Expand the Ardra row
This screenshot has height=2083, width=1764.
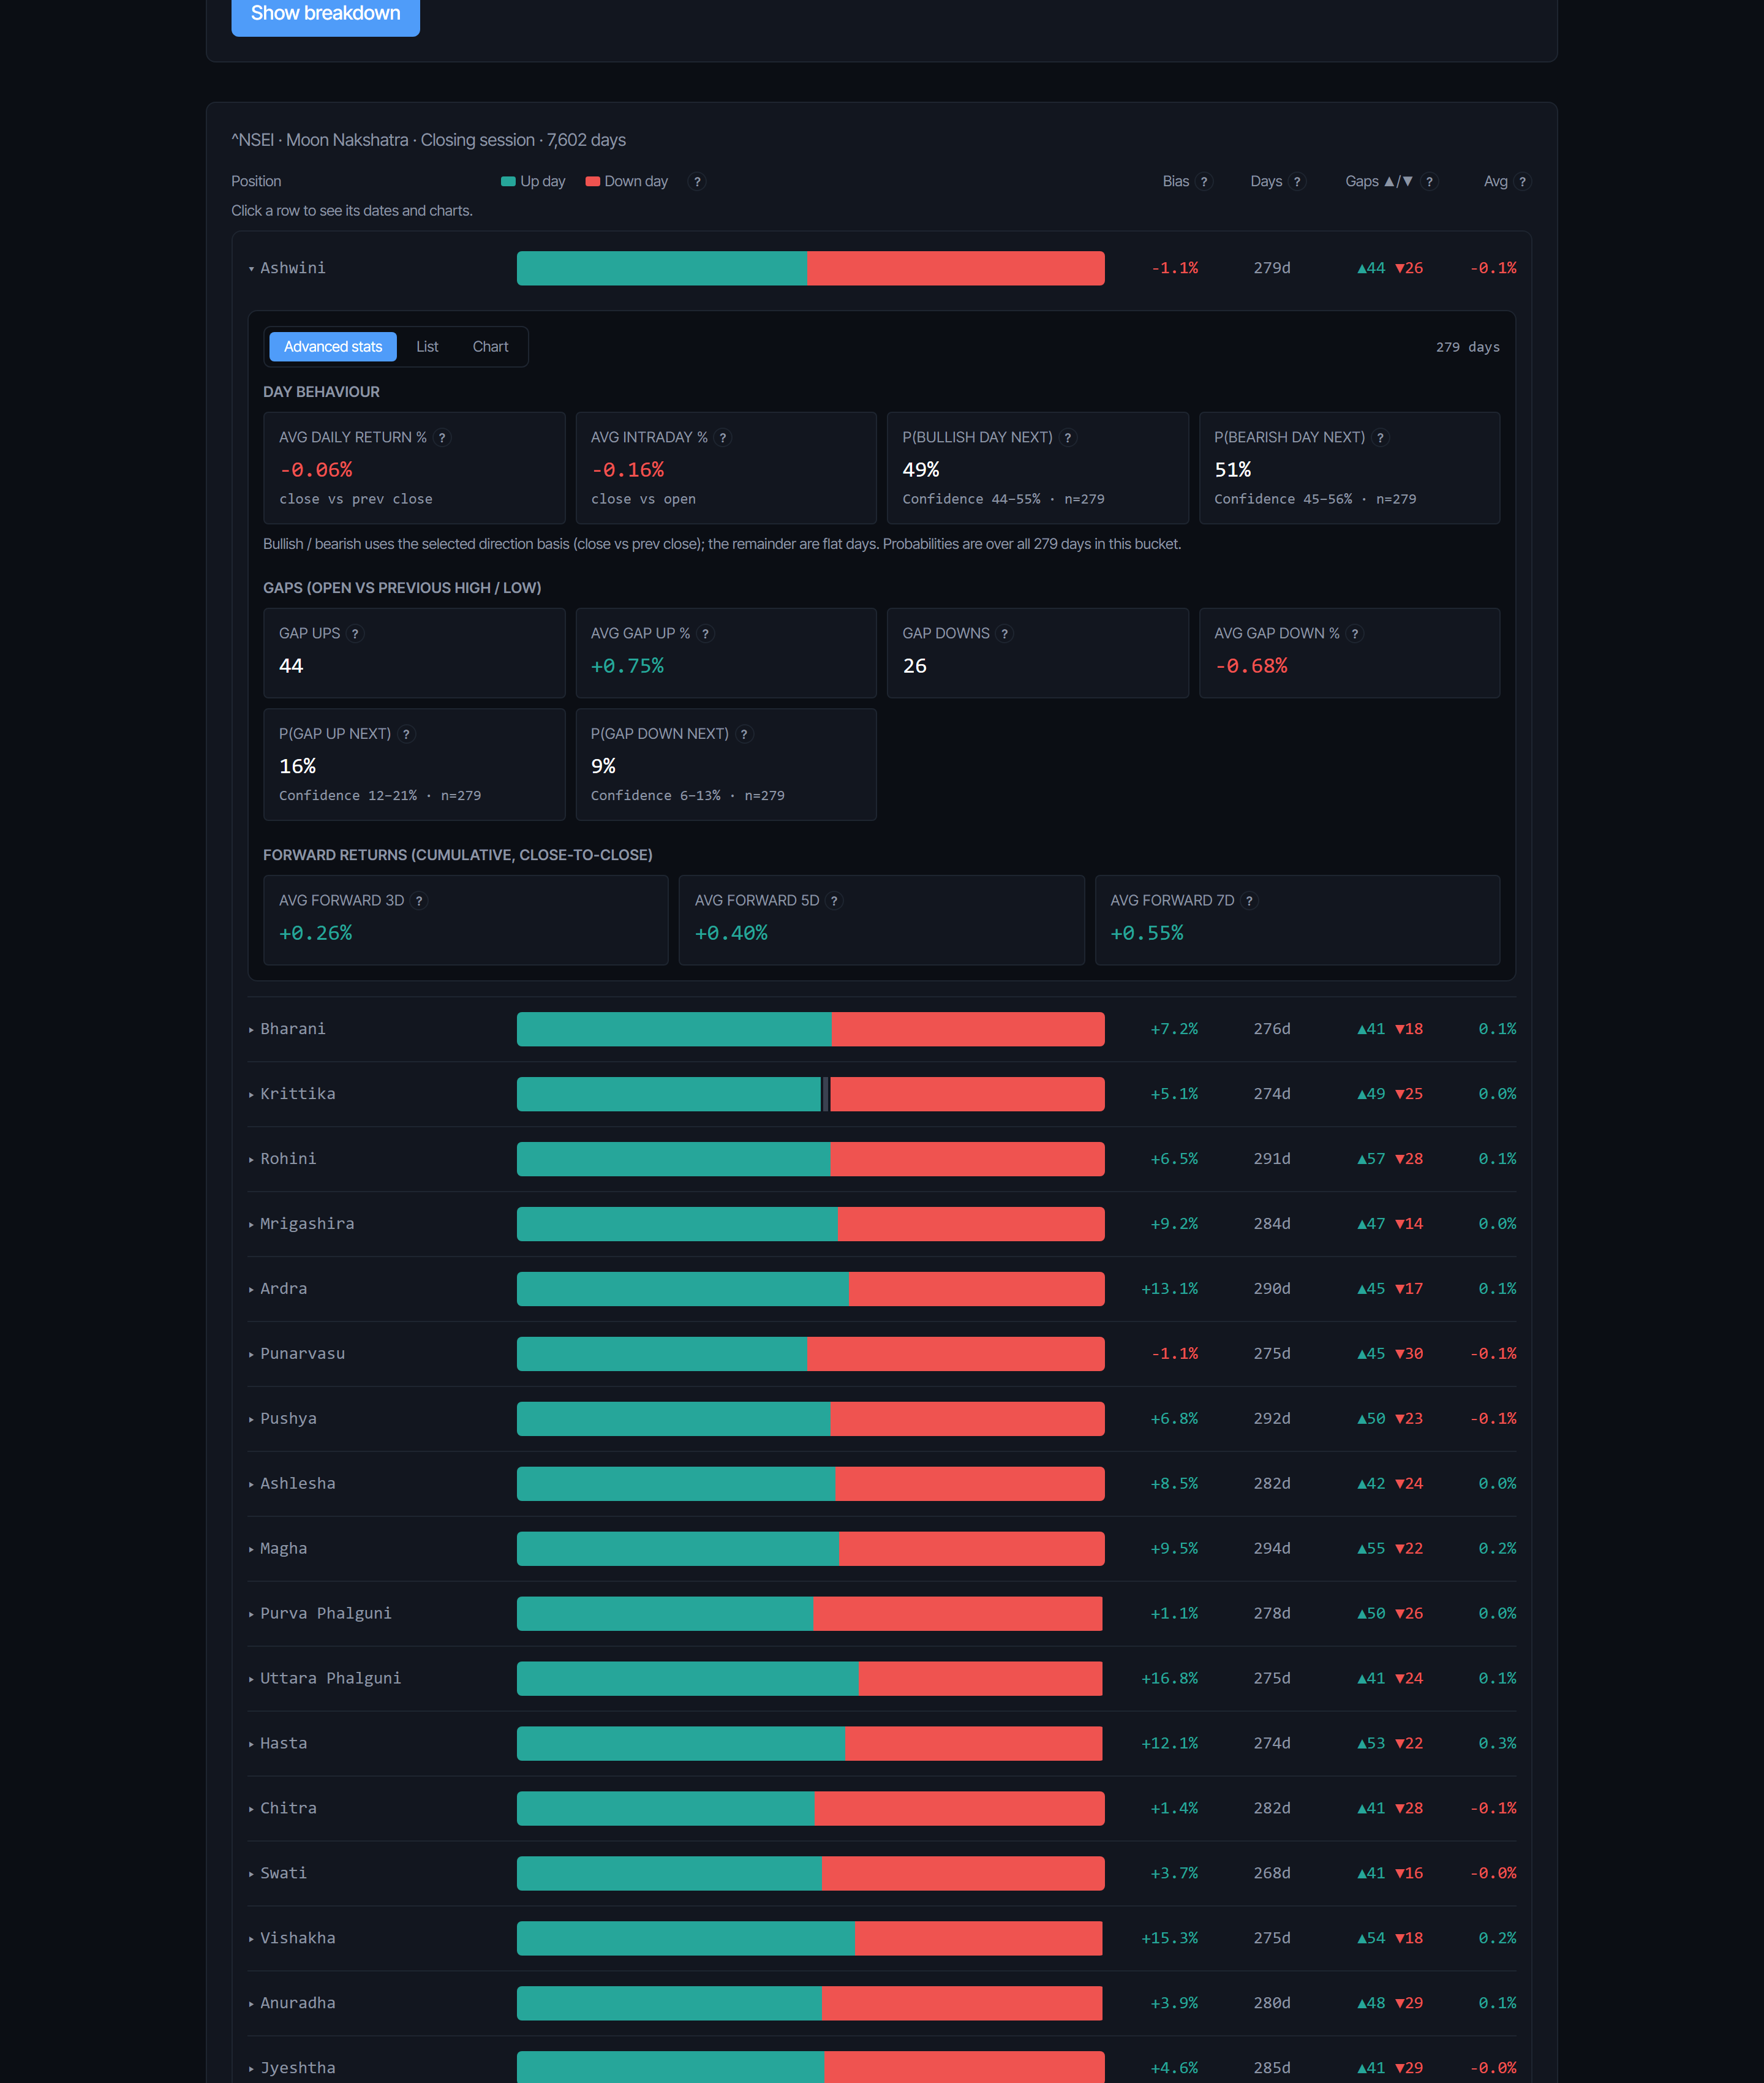[x=882, y=1289]
